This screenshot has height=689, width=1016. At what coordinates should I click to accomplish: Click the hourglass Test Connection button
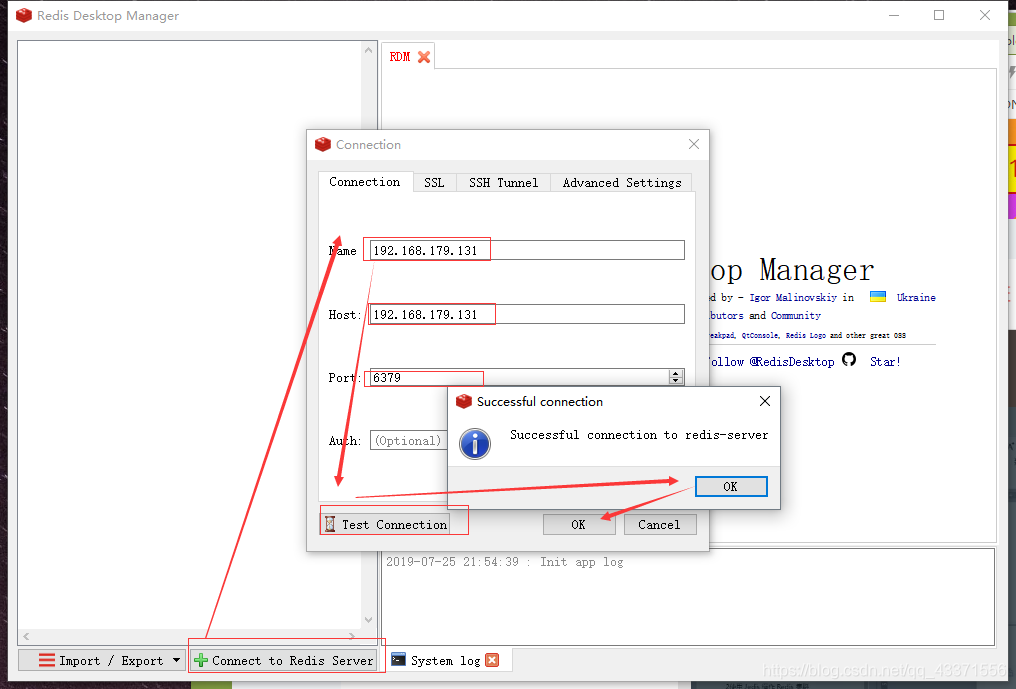[x=386, y=524]
